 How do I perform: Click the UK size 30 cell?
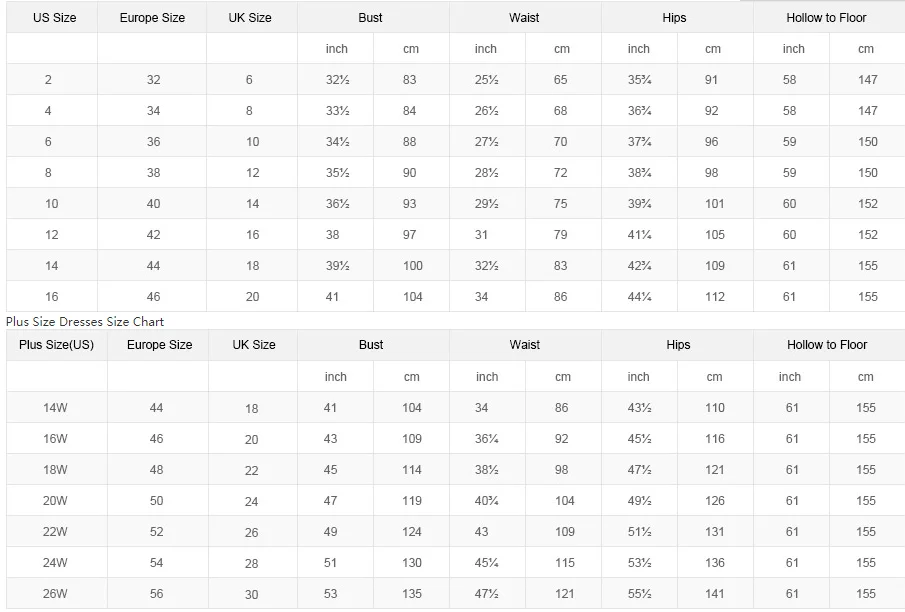coord(252,595)
